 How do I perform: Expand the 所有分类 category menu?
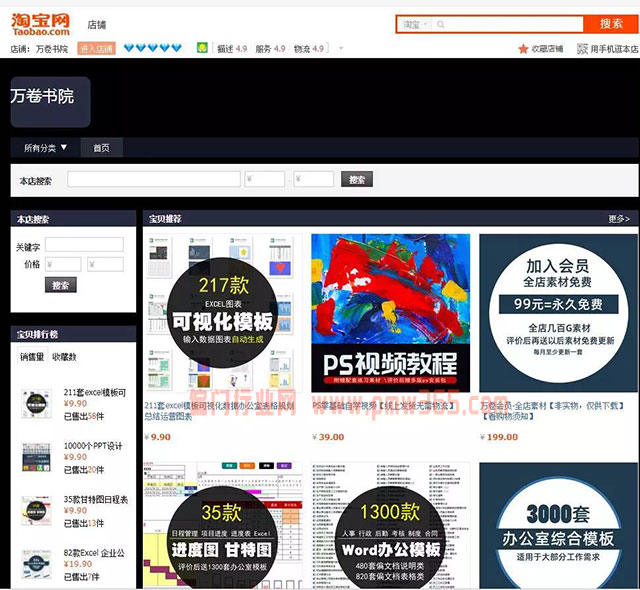click(x=45, y=148)
